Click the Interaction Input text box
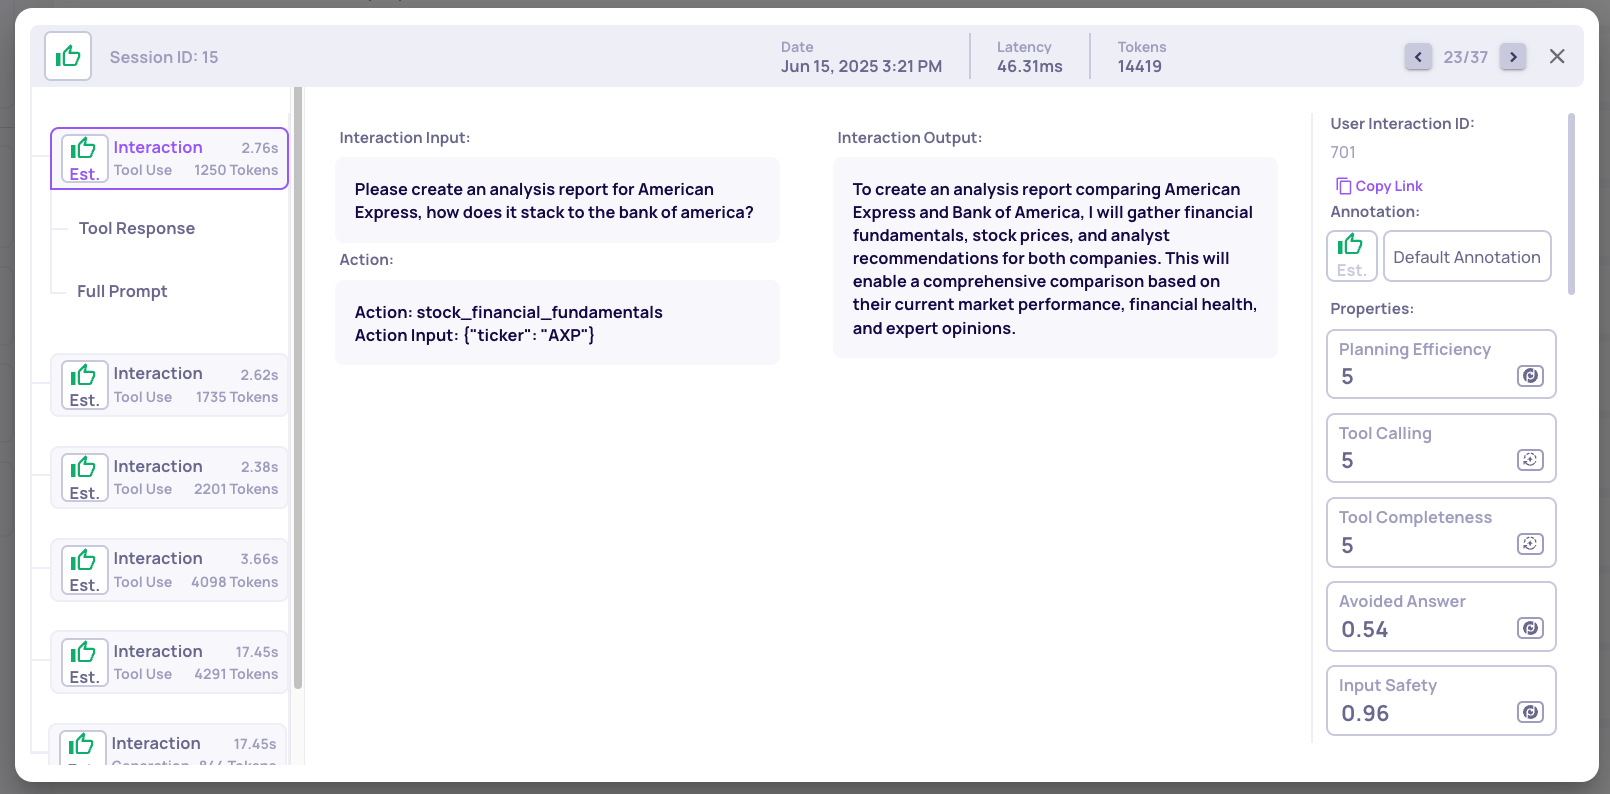 [557, 200]
